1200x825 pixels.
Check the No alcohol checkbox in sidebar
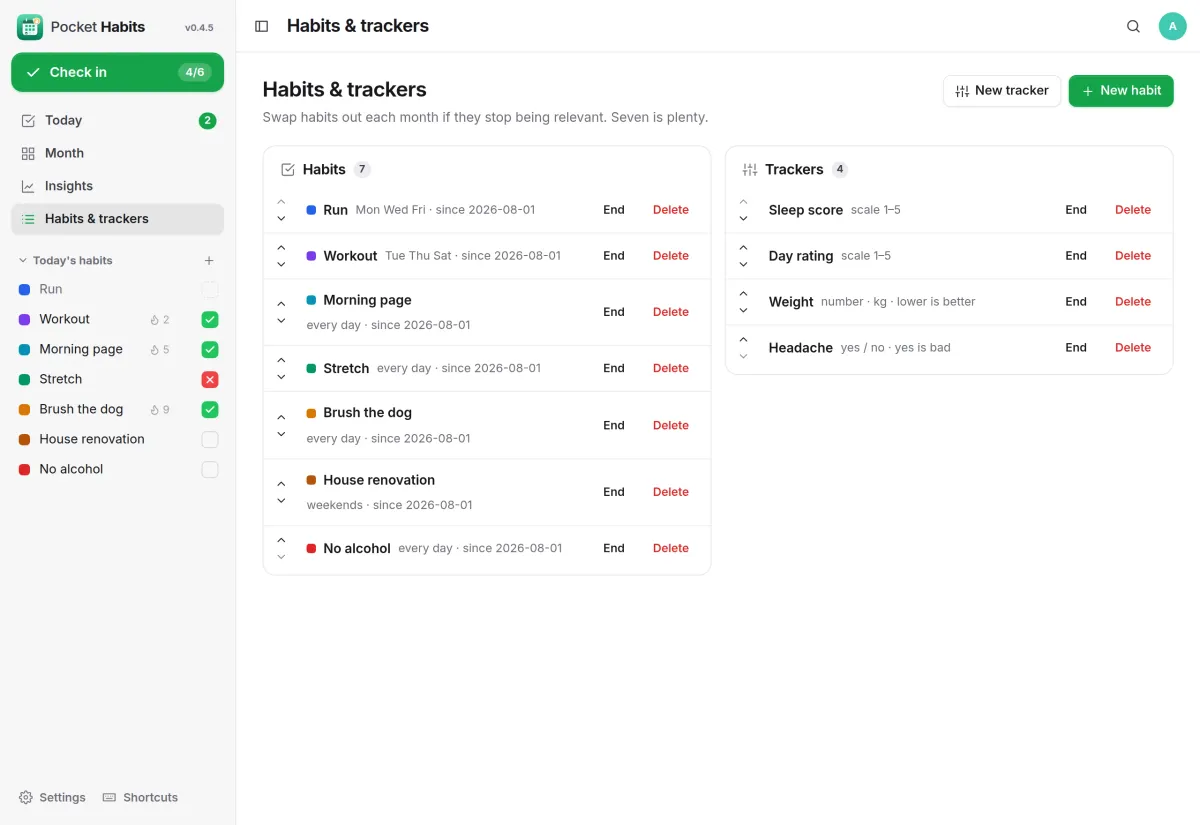210,470
